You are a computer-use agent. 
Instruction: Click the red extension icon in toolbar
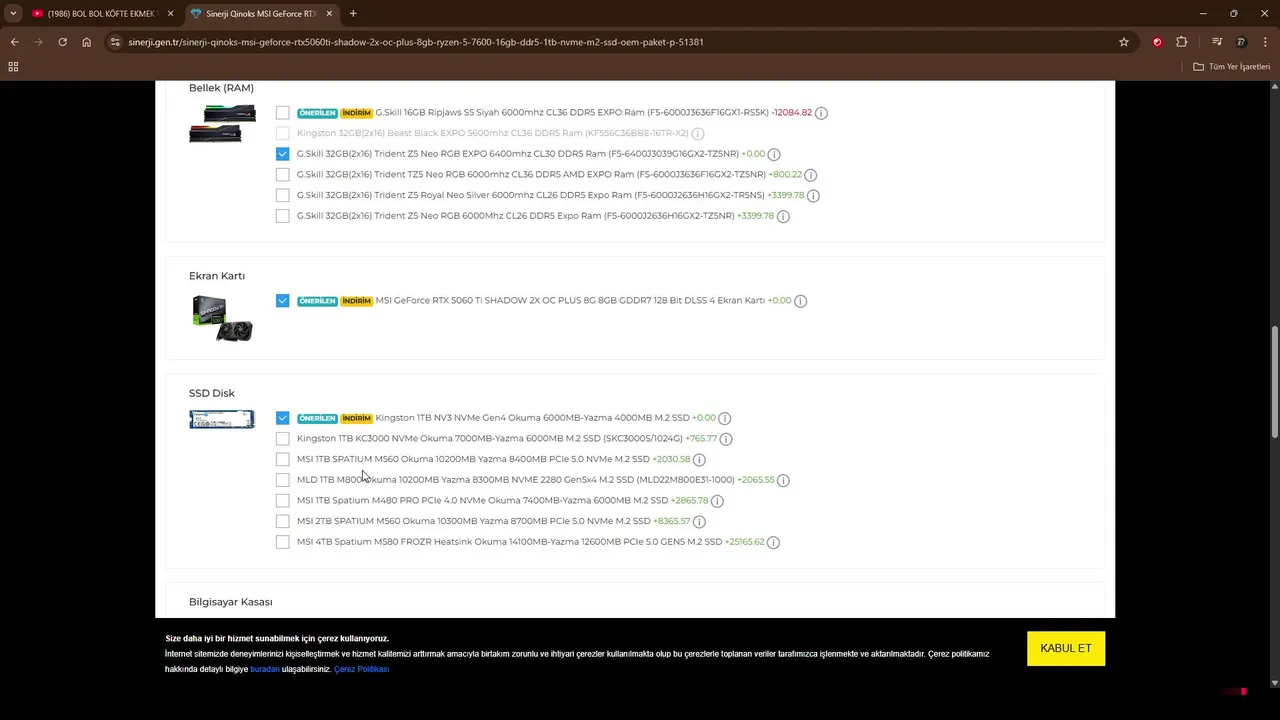click(1157, 42)
